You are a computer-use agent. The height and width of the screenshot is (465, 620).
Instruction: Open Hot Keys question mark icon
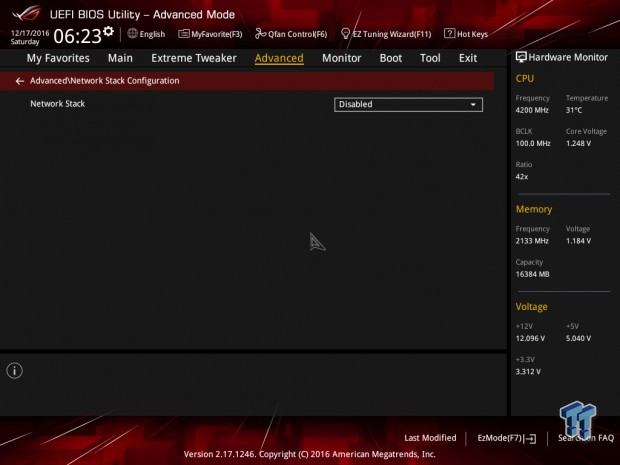click(449, 34)
